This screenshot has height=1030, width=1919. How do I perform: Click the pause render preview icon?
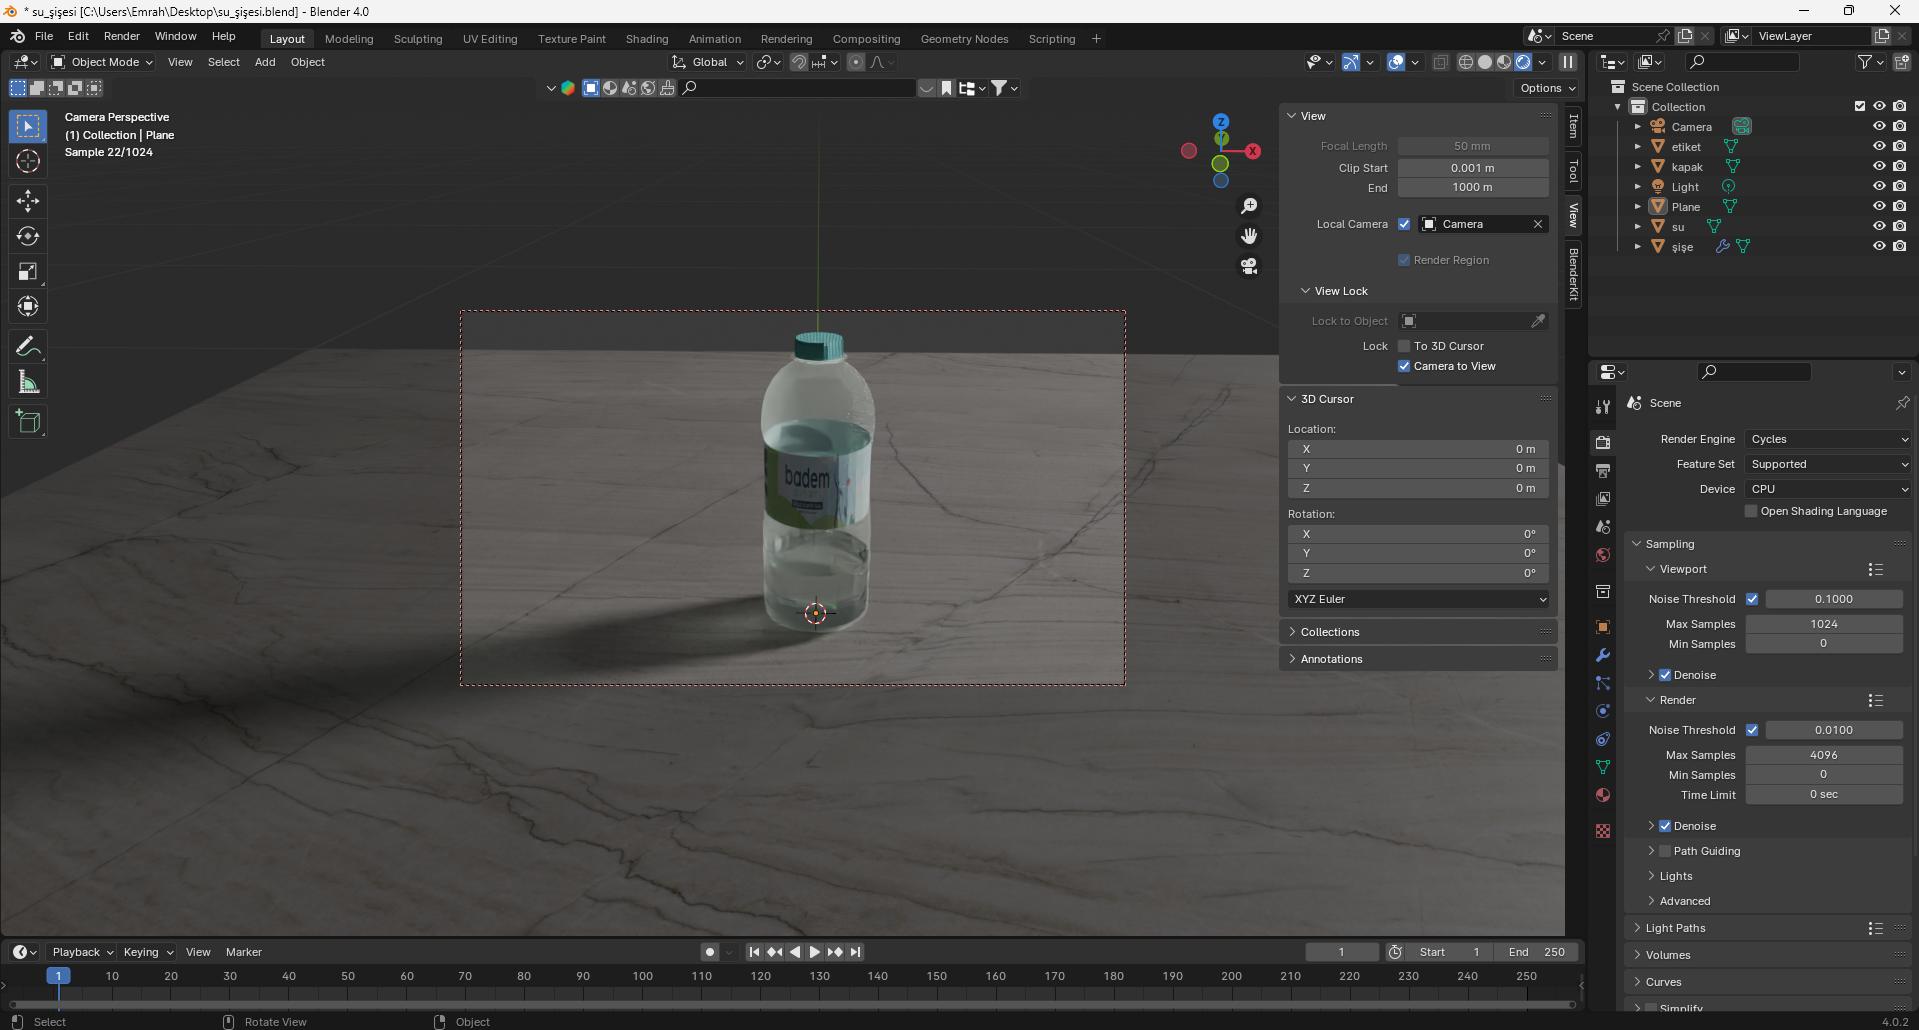point(1568,62)
